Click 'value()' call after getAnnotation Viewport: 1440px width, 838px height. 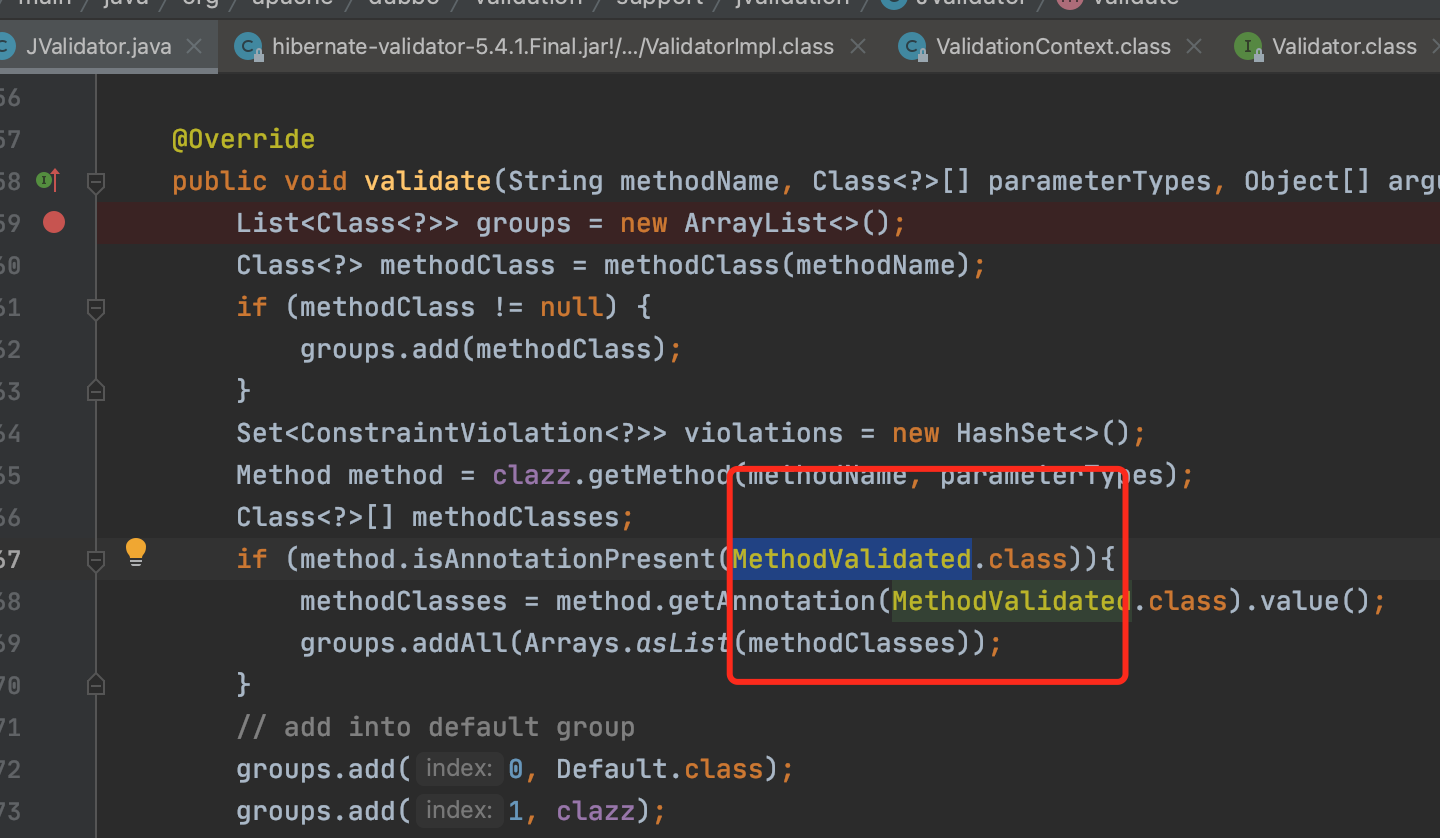pos(1314,601)
